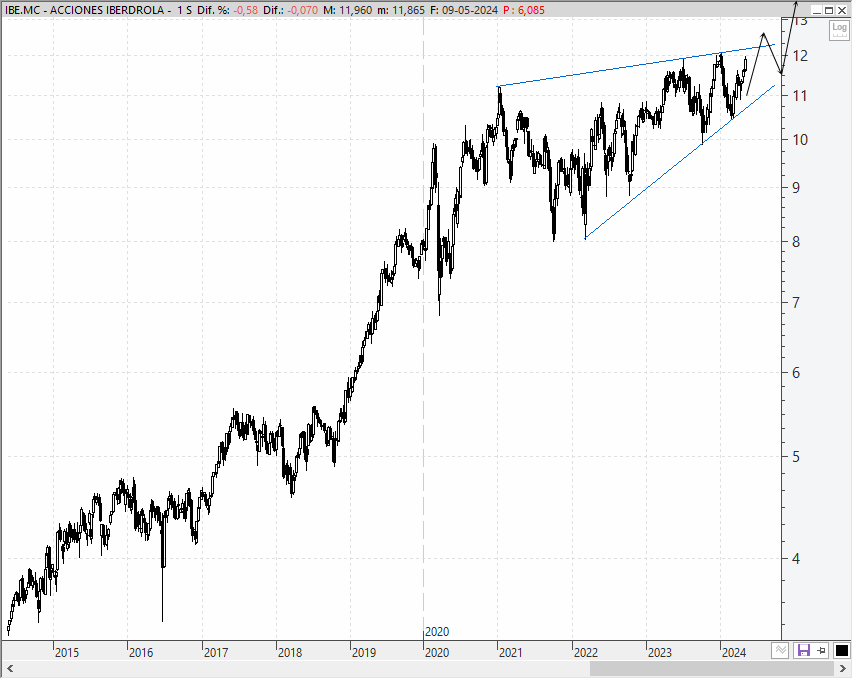Click the 2017 label on time axis
853x679 pixels.
tap(216, 652)
